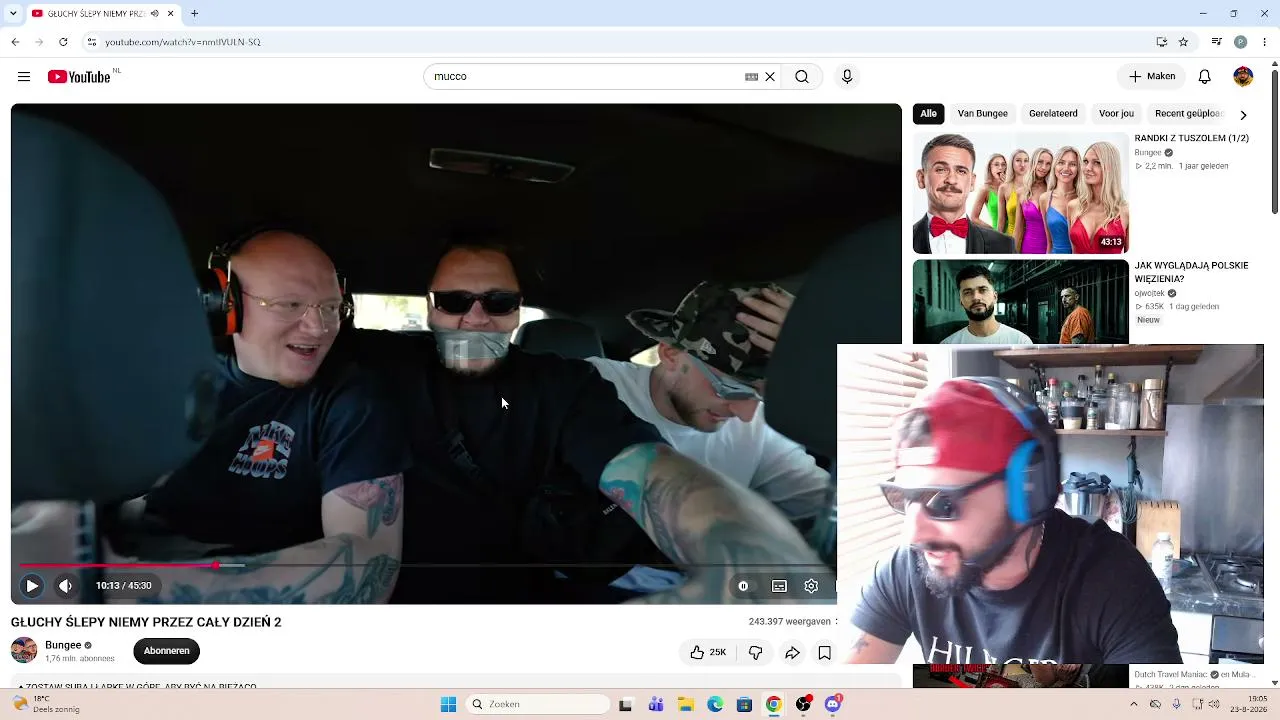Switch to Chrome in the taskbar
The width and height of the screenshot is (1280, 720).
[774, 704]
